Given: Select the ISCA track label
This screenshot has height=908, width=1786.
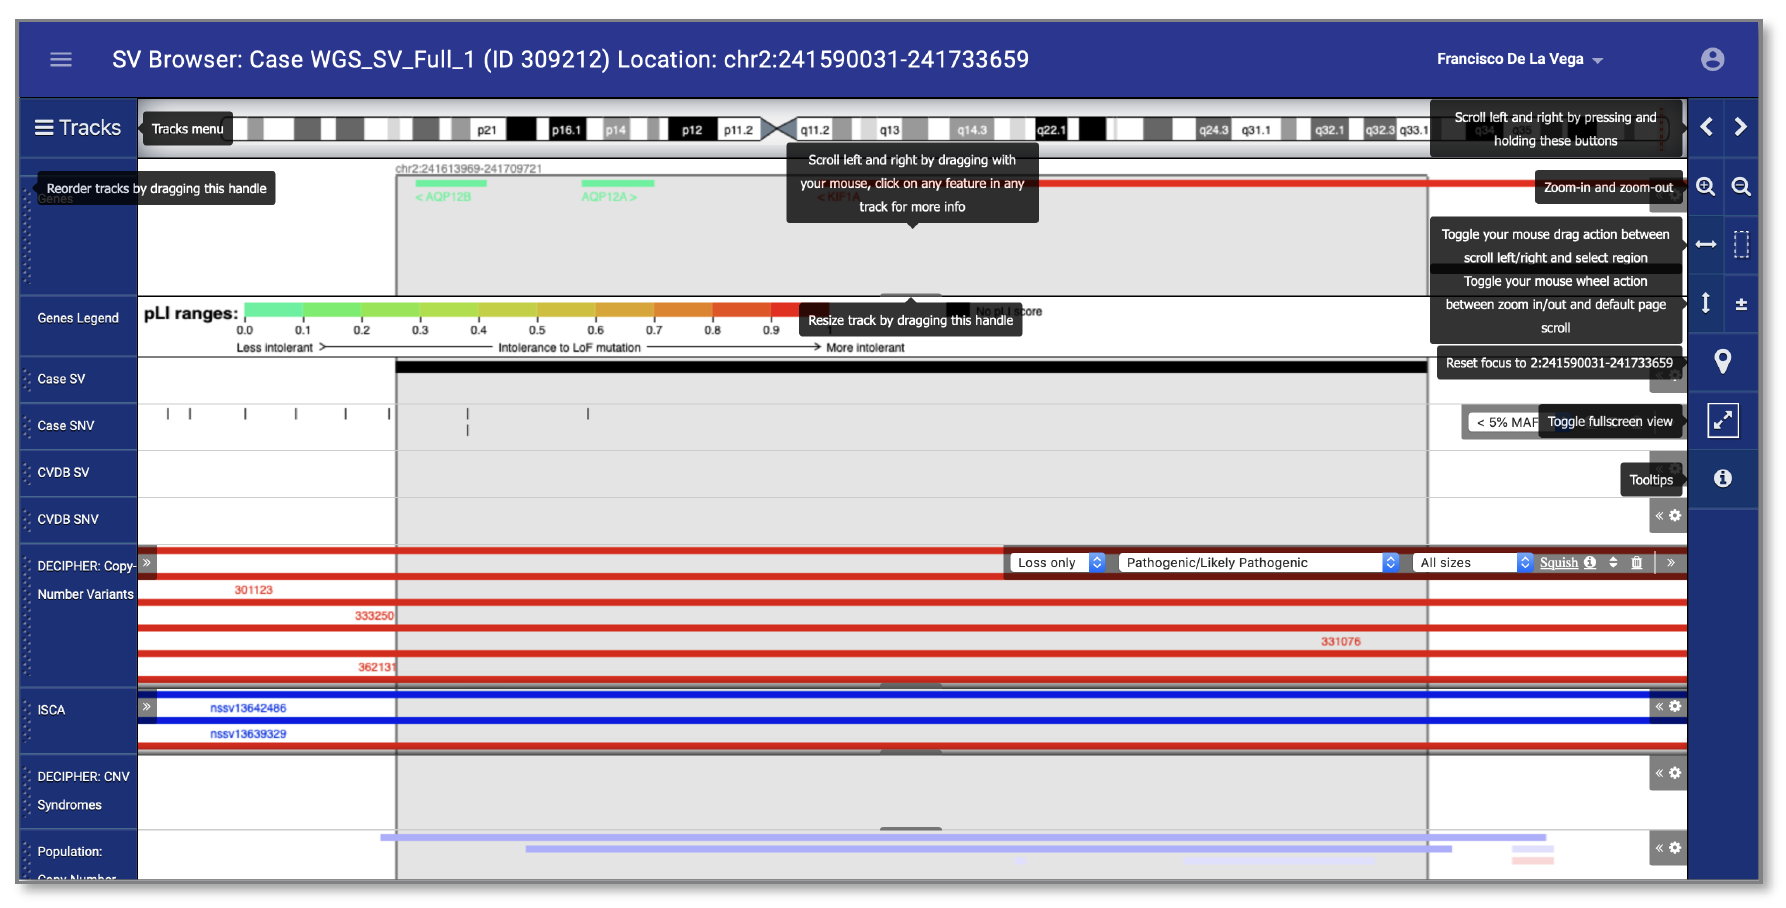Looking at the screenshot, I should pyautogui.click(x=51, y=710).
